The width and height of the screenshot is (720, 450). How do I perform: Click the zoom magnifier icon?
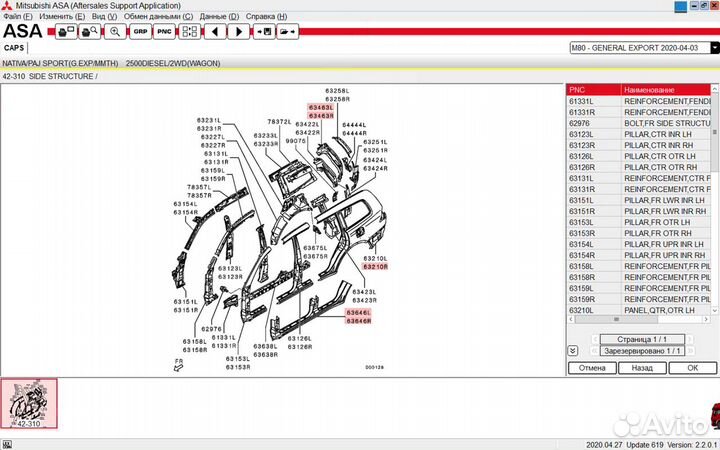click(x=115, y=32)
